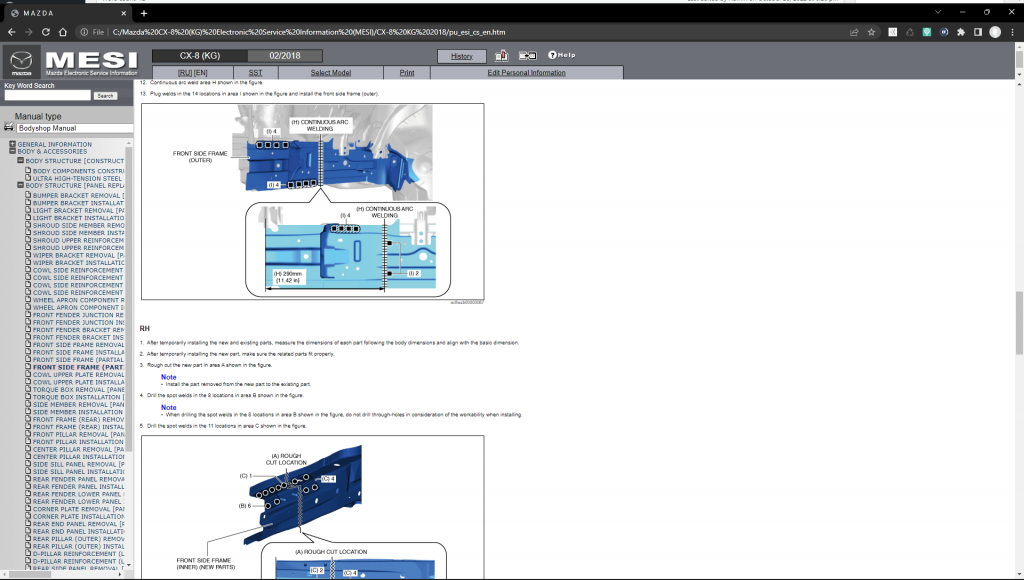
Task: Open the Select Model menu item
Action: pos(330,73)
